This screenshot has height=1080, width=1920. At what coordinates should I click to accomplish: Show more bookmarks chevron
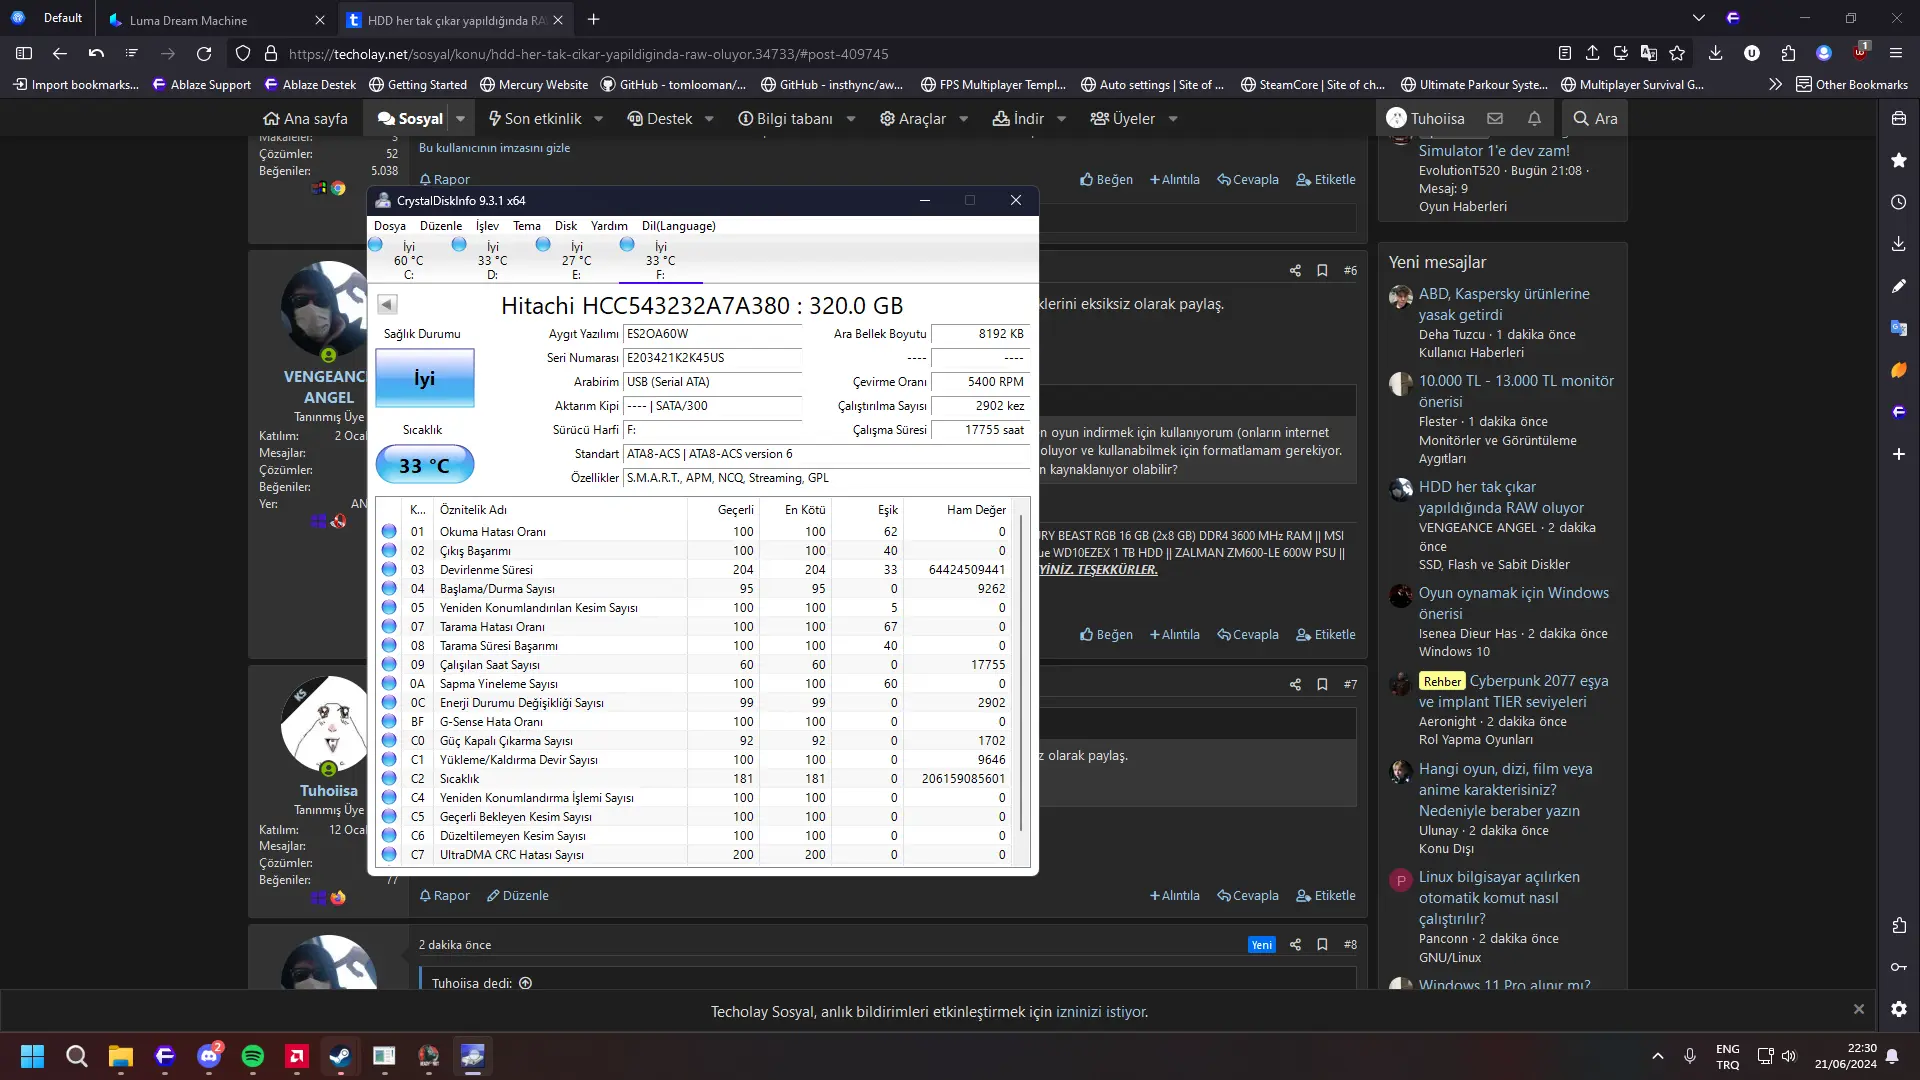tap(1775, 85)
